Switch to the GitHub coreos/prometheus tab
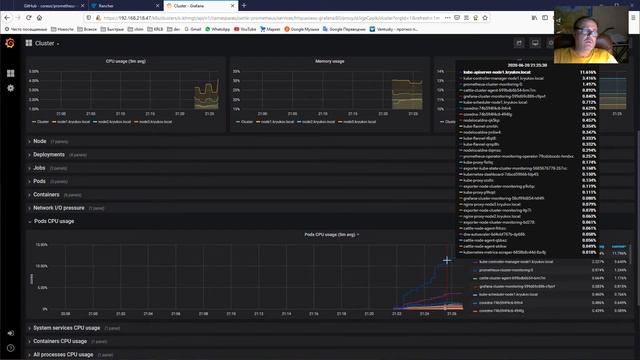The height and width of the screenshot is (360, 640). click(x=50, y=6)
